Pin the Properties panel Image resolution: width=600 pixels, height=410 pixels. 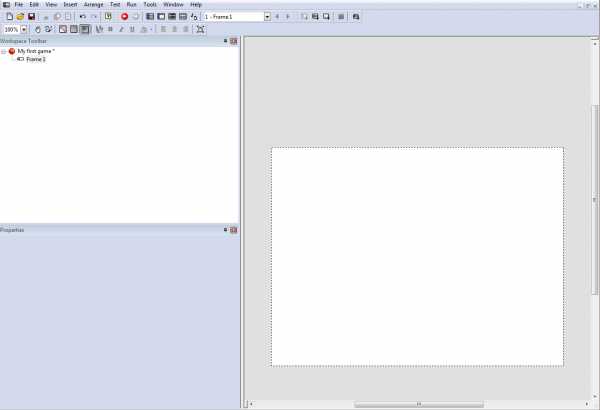(x=225, y=230)
